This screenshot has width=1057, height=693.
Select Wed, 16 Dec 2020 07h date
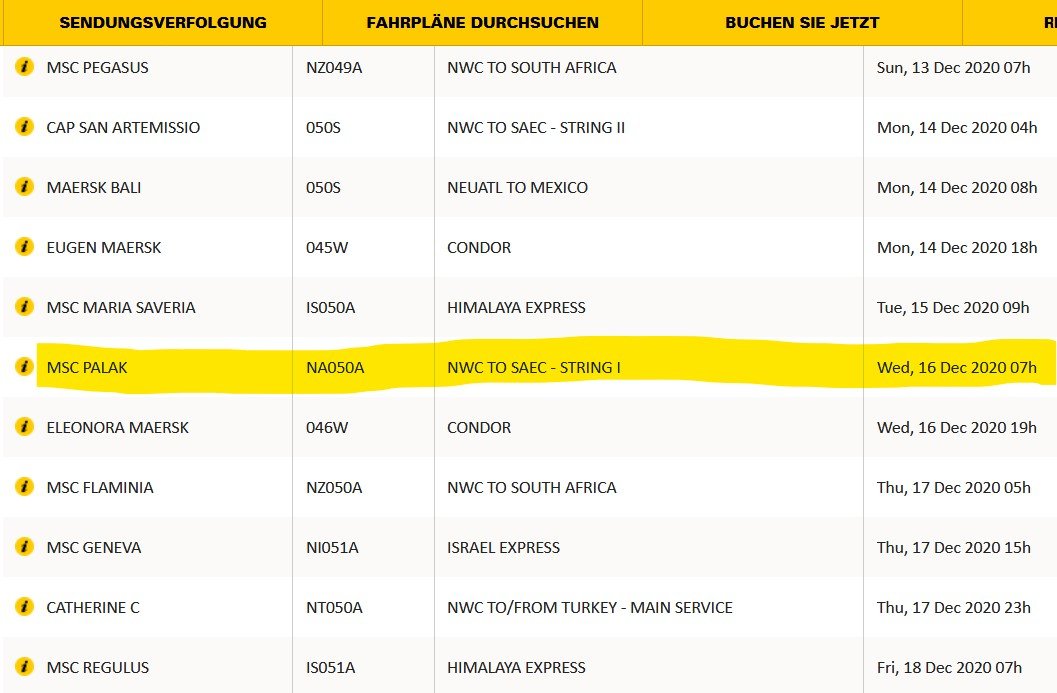click(957, 368)
